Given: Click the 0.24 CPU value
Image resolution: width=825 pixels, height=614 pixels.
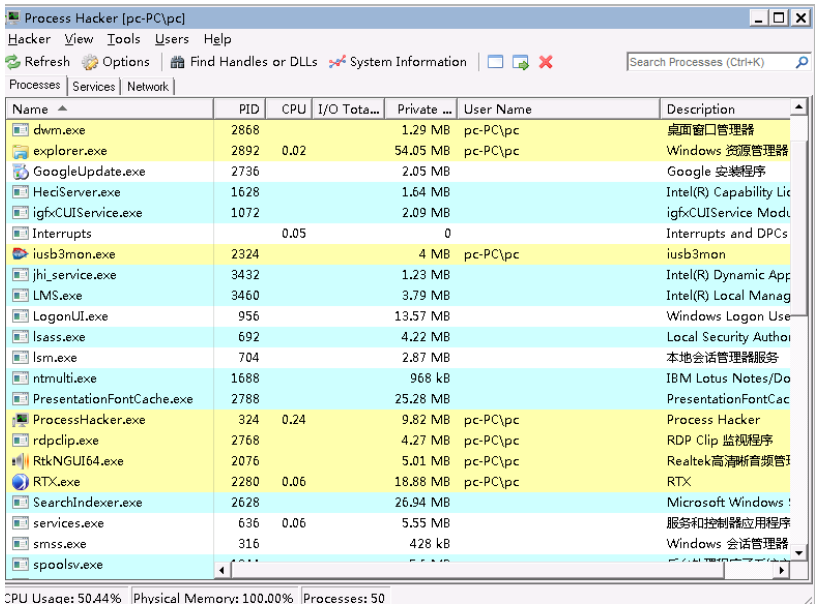Looking at the screenshot, I should [x=294, y=420].
